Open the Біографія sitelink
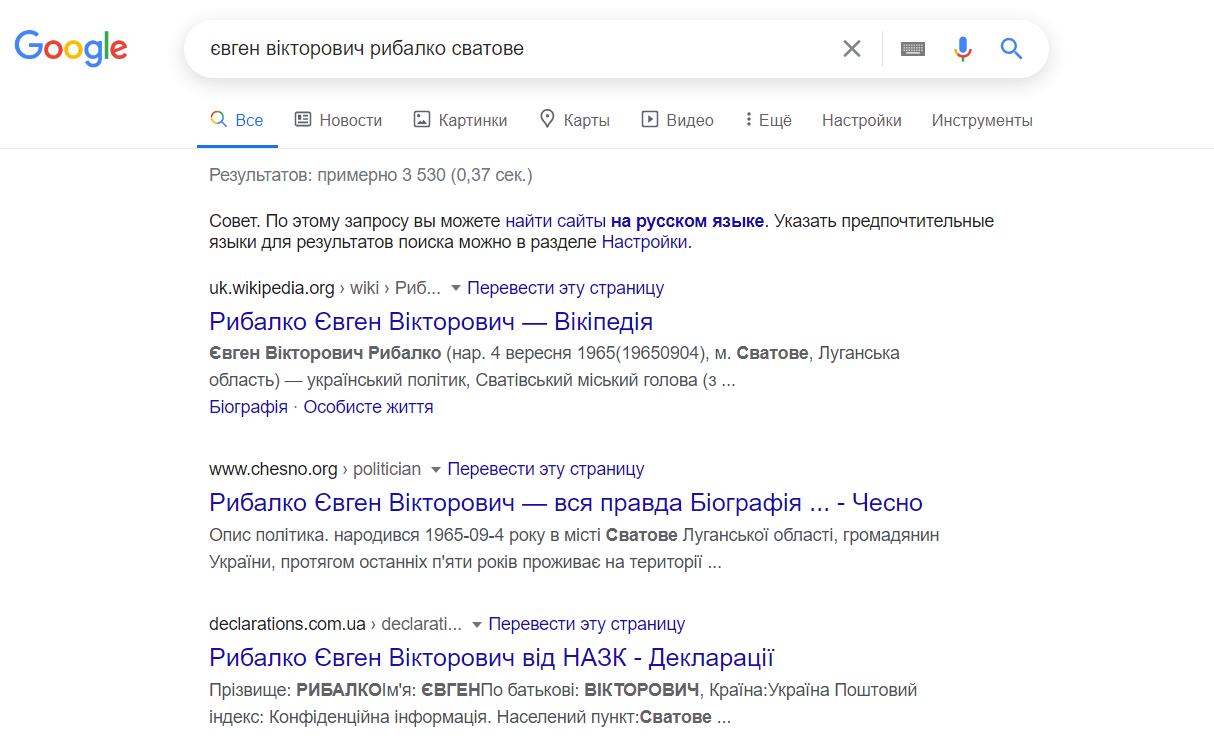This screenshot has height=755, width=1214. pyautogui.click(x=248, y=407)
